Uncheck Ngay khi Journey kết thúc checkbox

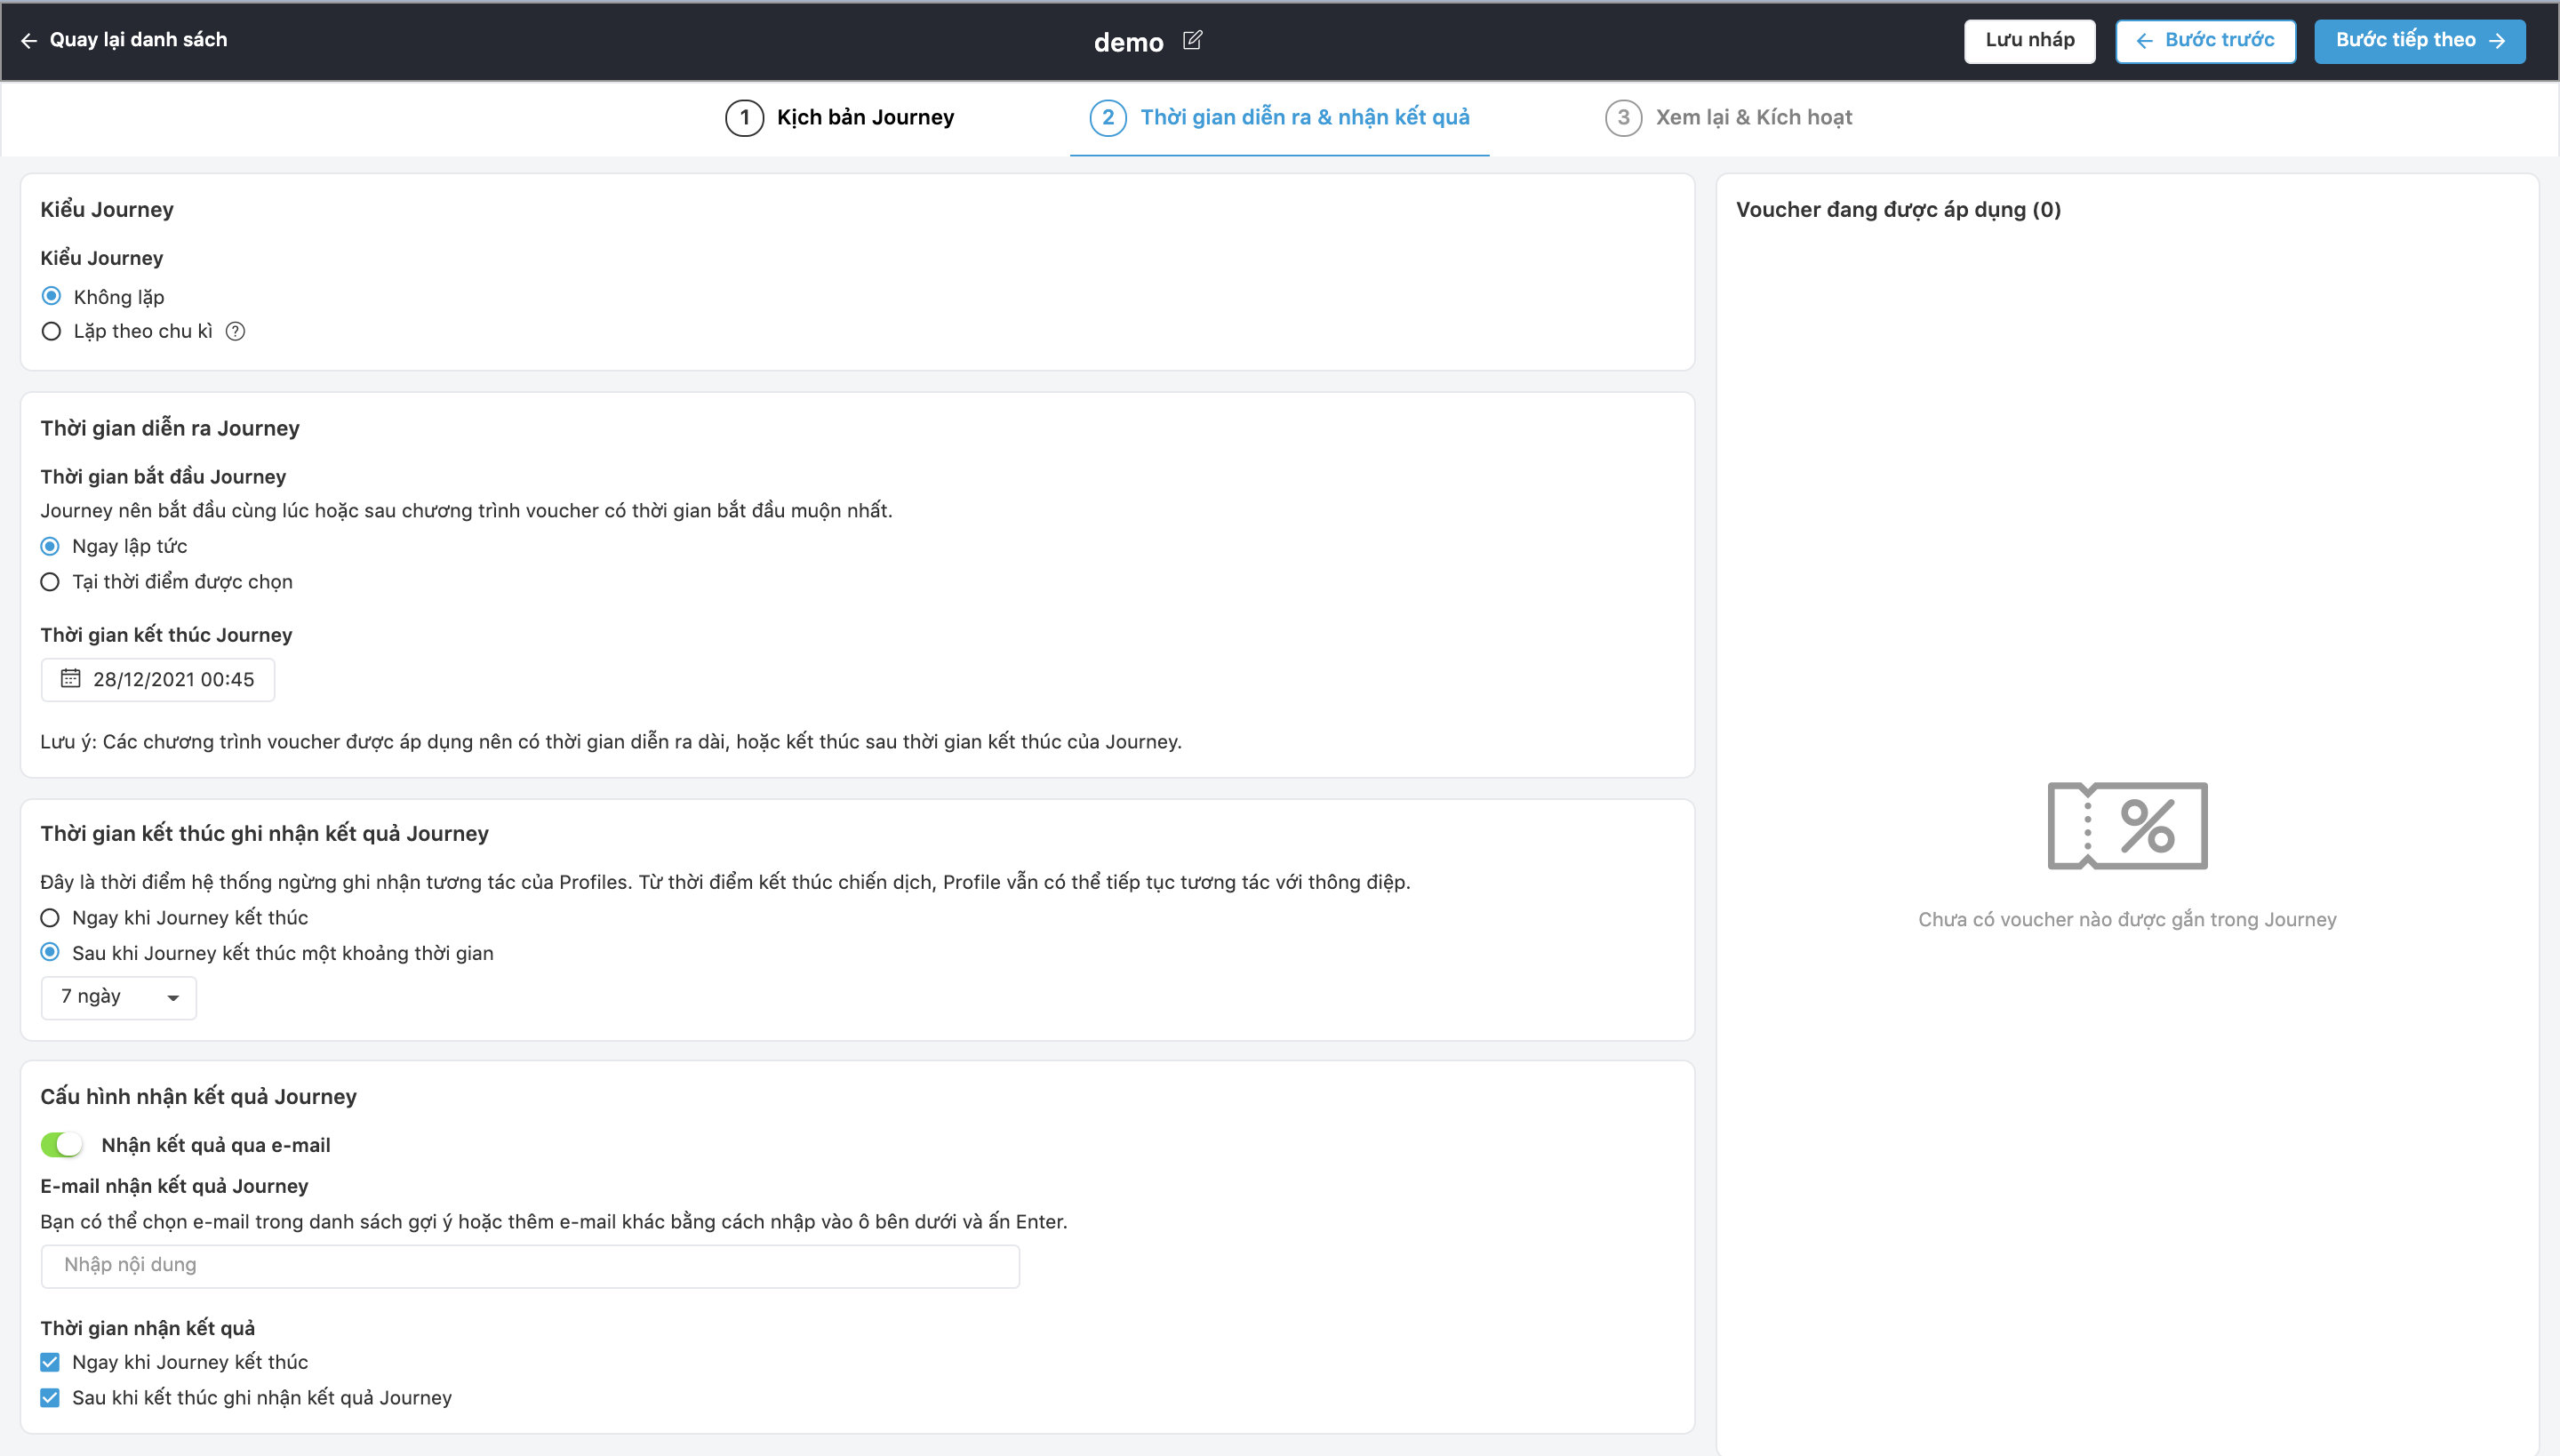tap(50, 1362)
